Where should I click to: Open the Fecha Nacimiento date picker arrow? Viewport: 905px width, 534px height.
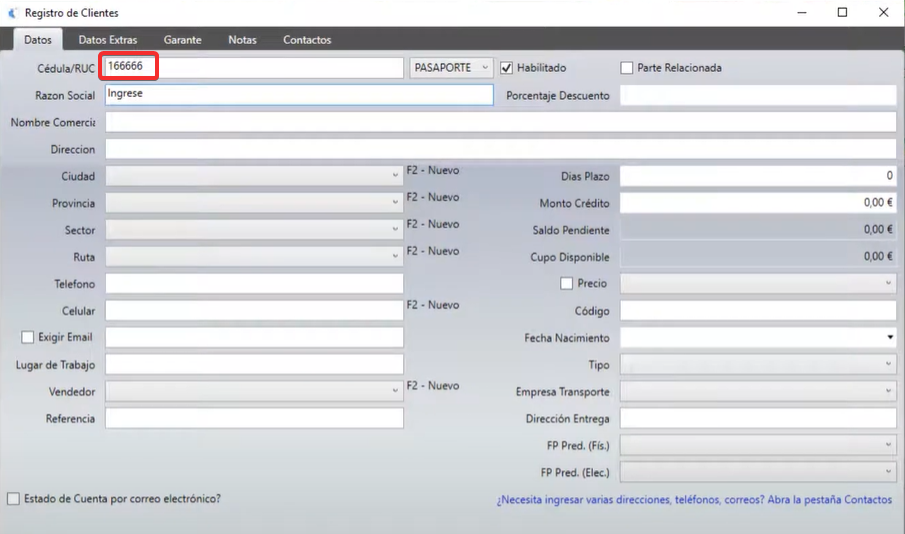click(890, 337)
